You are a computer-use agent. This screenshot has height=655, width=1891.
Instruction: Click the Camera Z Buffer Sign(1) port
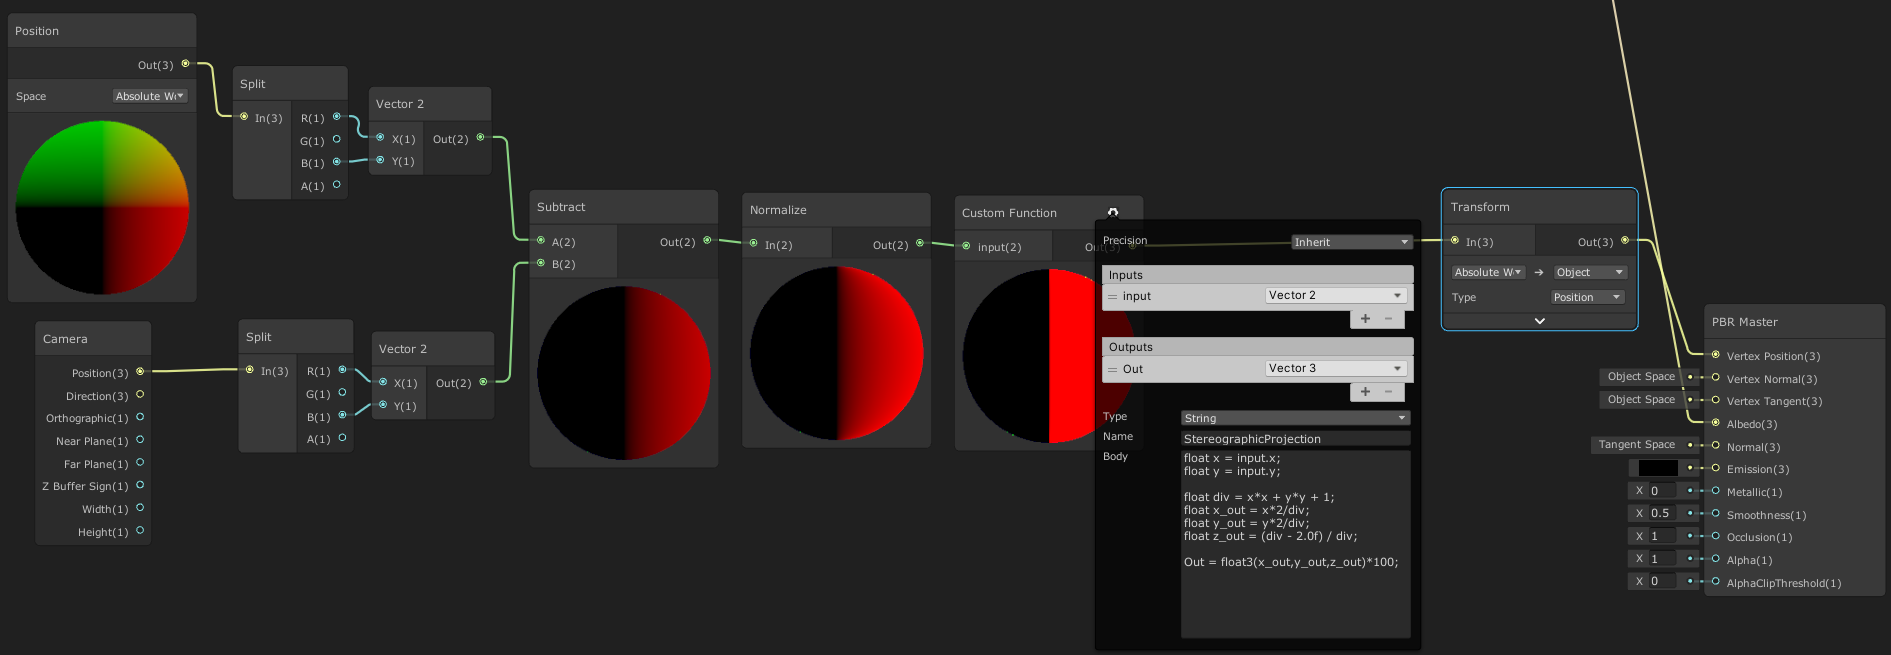[140, 485]
